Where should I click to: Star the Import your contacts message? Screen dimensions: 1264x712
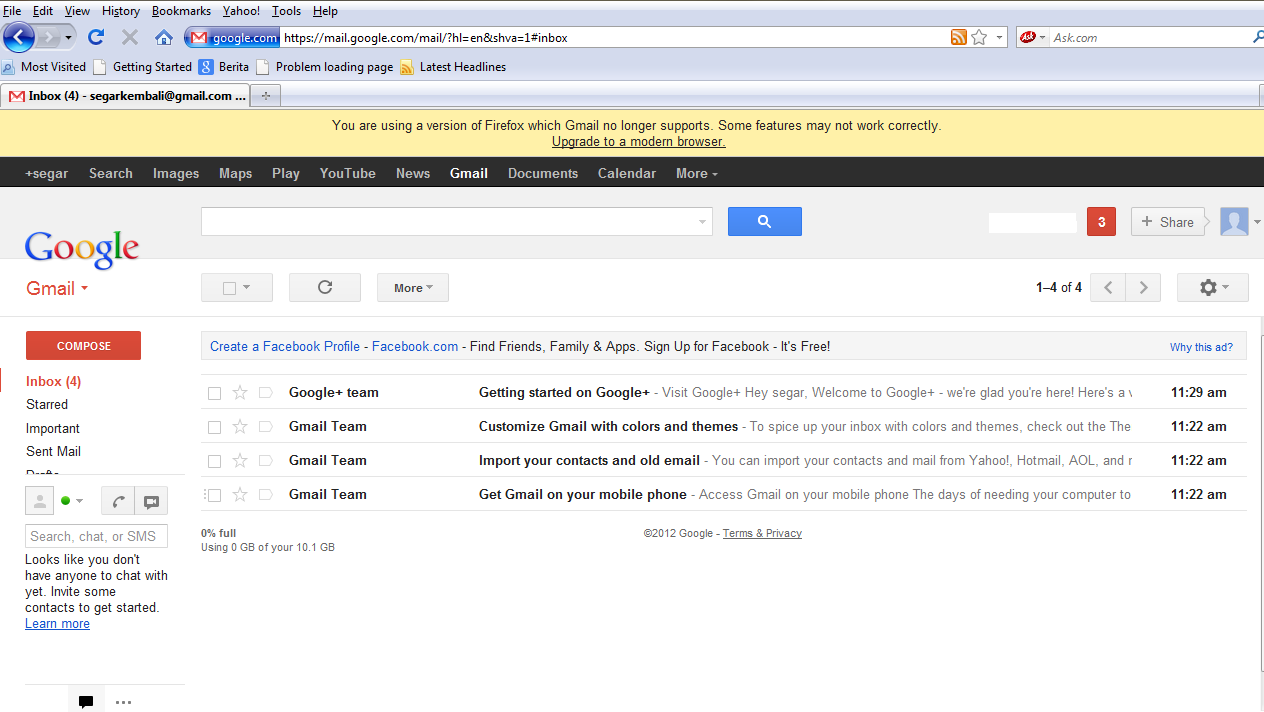point(240,461)
